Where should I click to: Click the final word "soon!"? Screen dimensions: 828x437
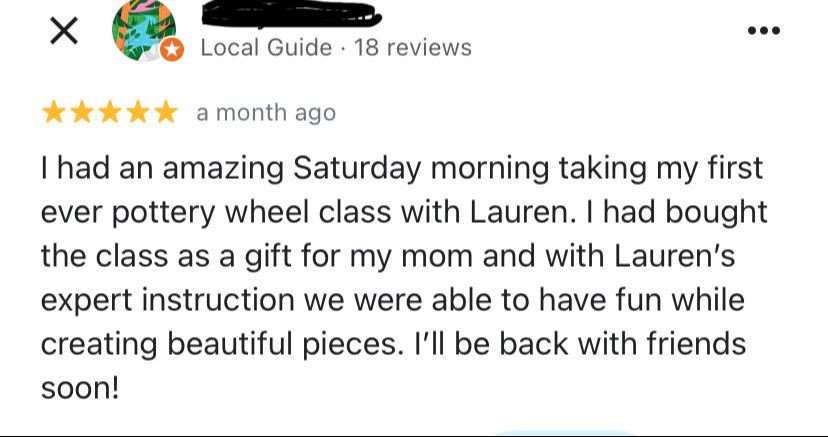point(80,389)
